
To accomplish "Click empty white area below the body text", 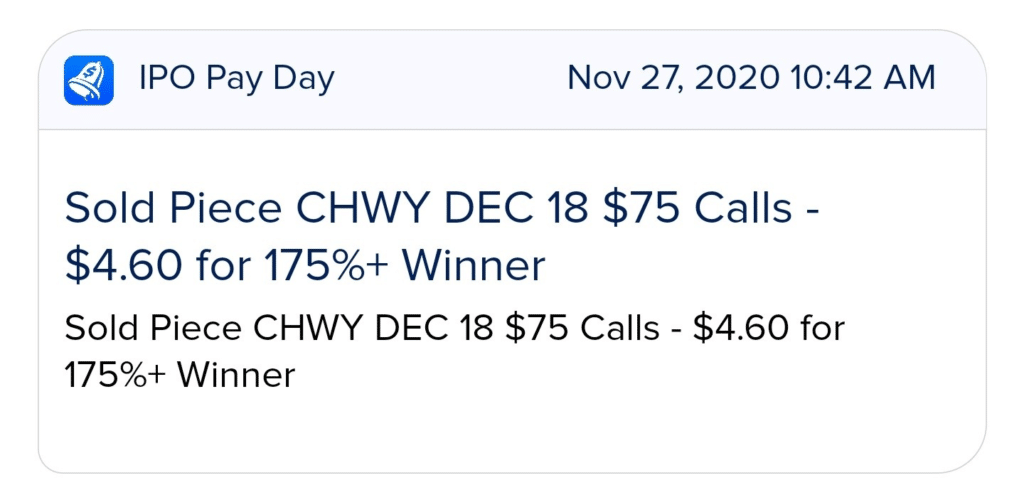I will (x=512, y=431).
